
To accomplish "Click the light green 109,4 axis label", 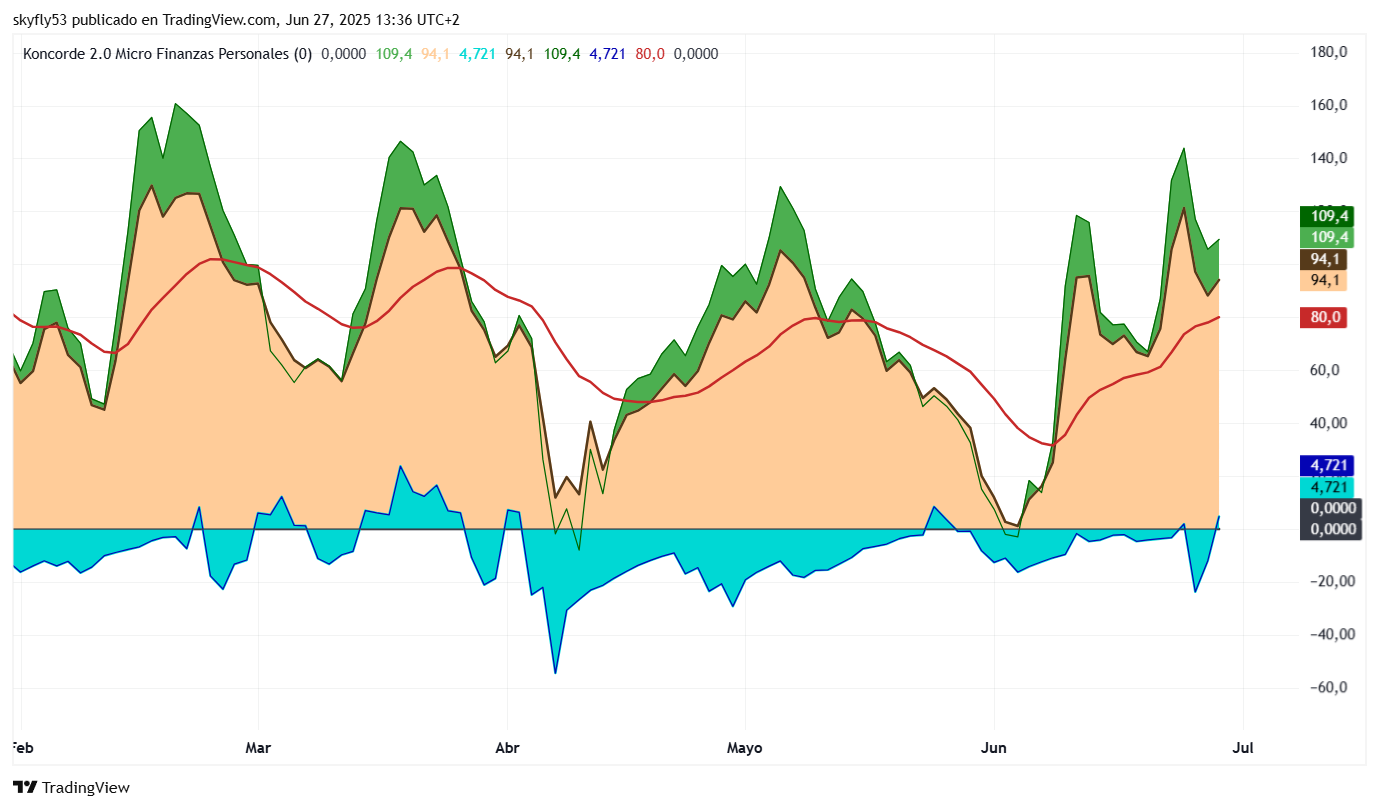I will (1325, 237).
